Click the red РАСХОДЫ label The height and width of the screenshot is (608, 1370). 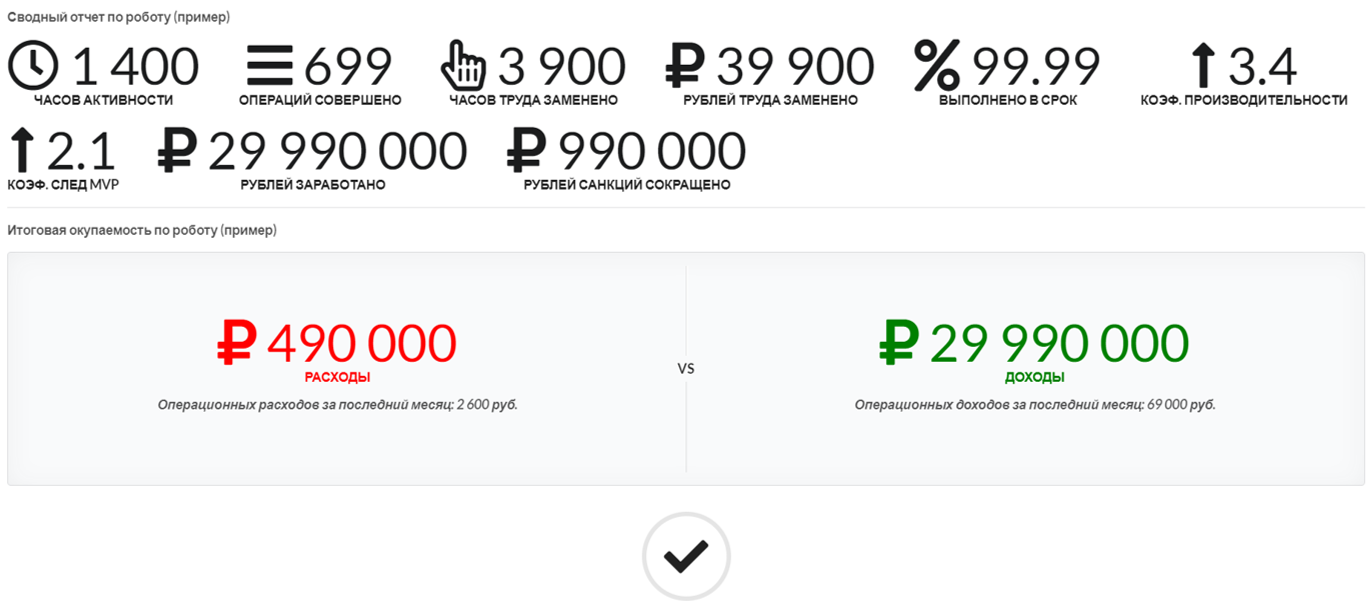(x=337, y=378)
